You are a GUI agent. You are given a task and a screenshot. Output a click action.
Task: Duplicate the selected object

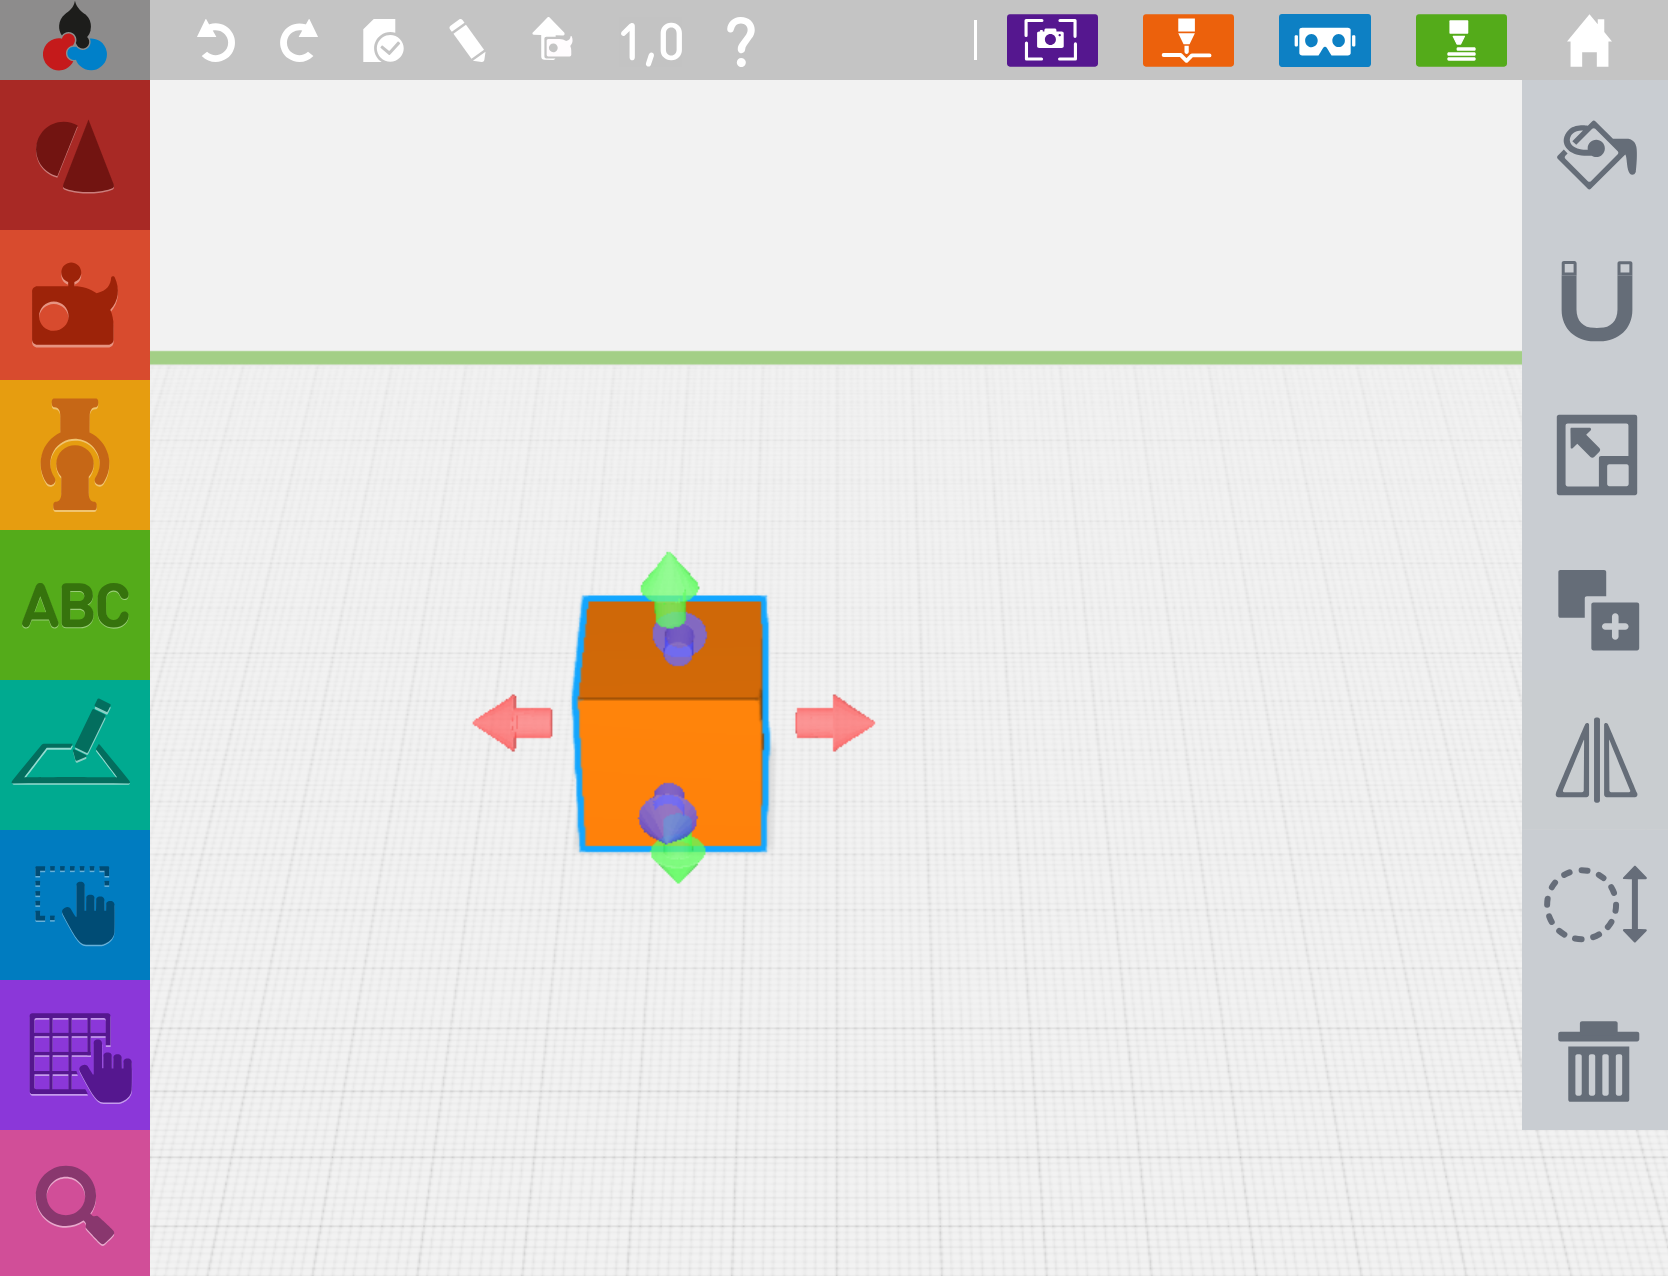1598,610
